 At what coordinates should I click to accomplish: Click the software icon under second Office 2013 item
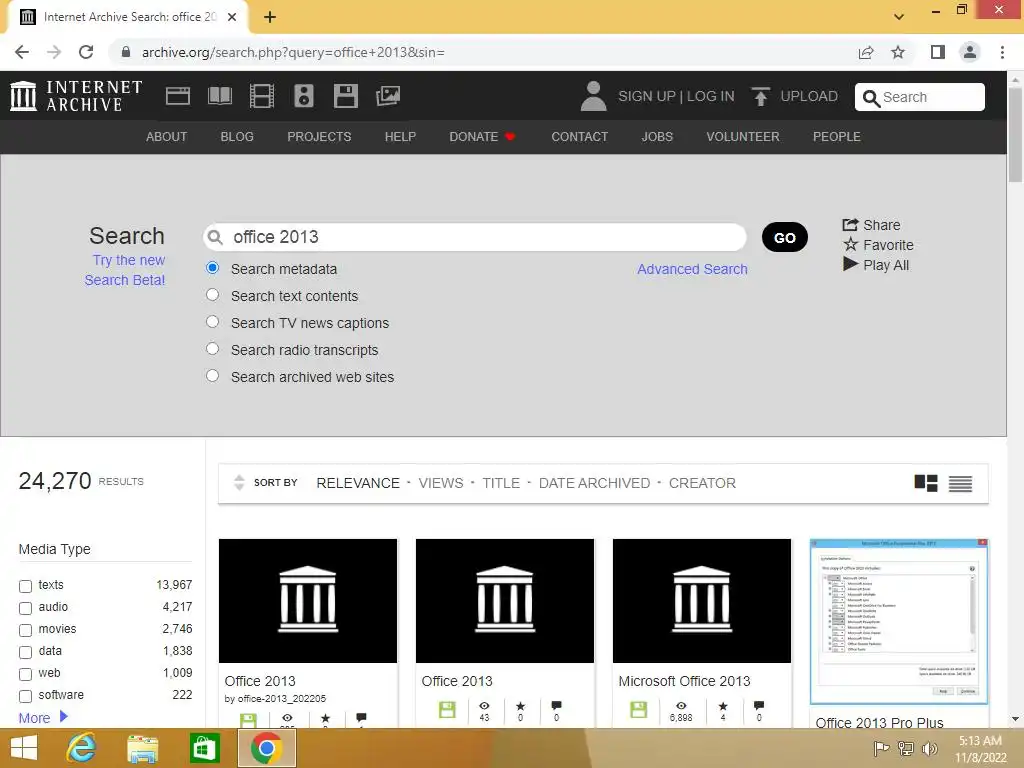pyautogui.click(x=447, y=710)
